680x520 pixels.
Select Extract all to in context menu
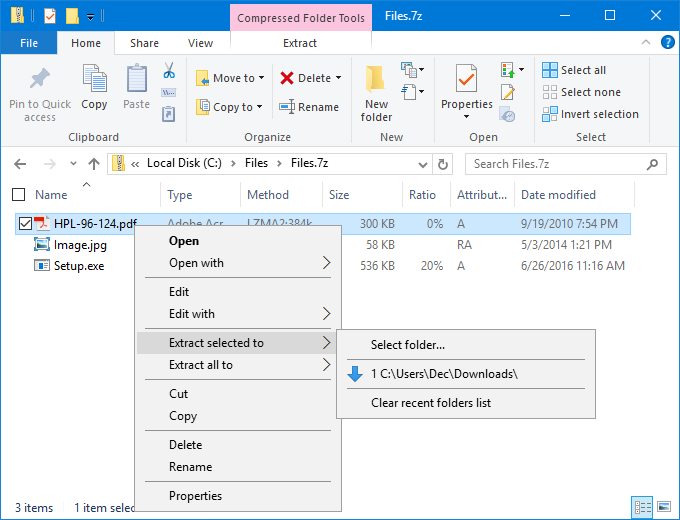tap(201, 365)
